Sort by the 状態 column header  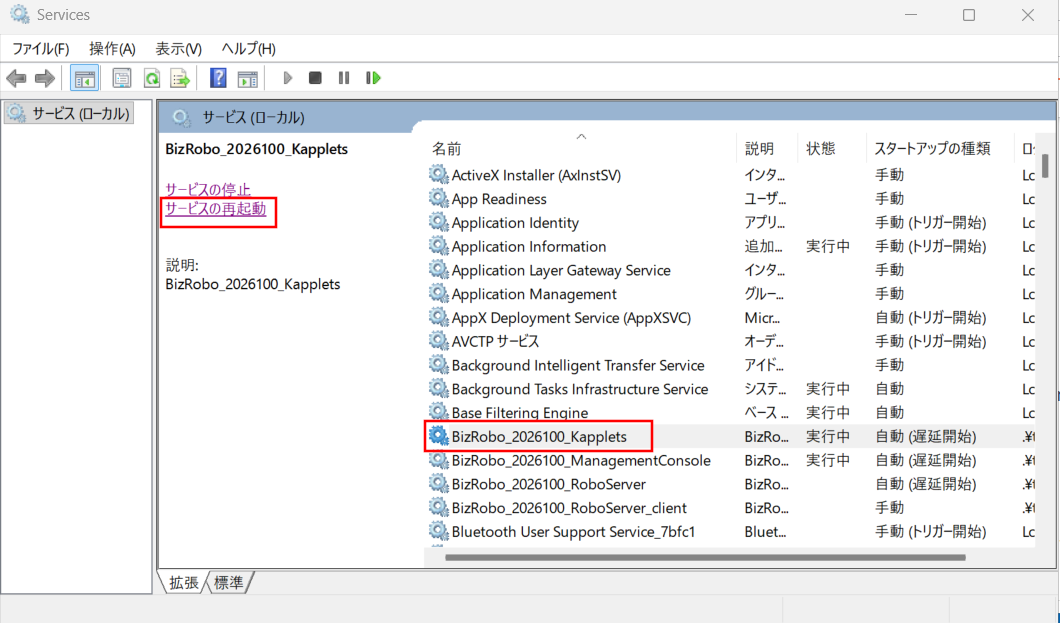(x=821, y=148)
